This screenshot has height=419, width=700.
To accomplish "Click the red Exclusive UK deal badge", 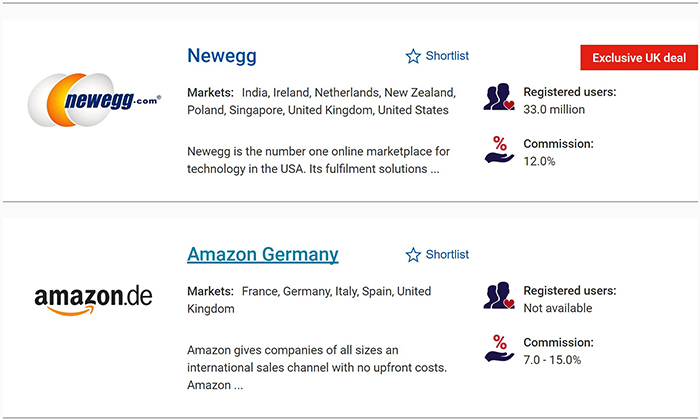I will (x=639, y=58).
